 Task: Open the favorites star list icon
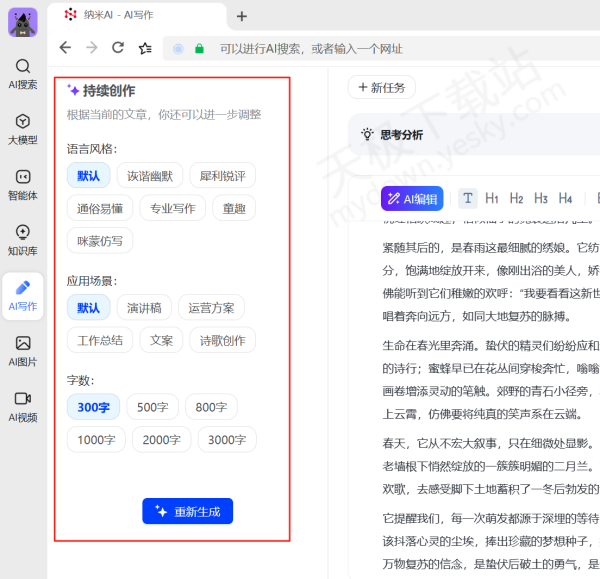coord(145,48)
